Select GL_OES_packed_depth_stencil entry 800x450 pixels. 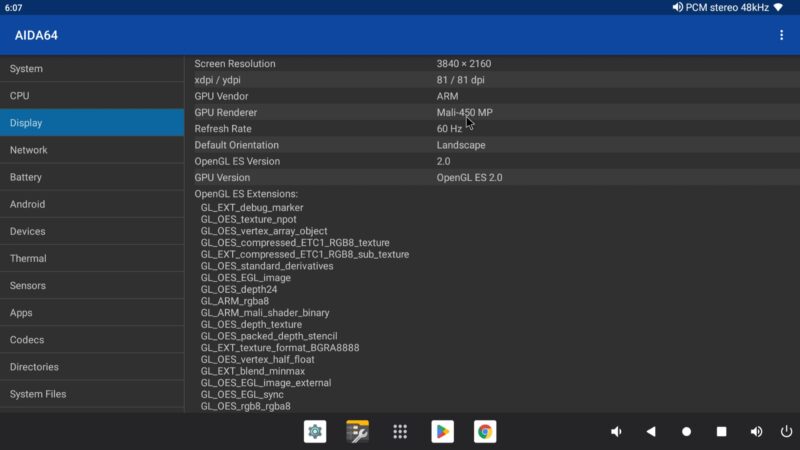coord(269,336)
